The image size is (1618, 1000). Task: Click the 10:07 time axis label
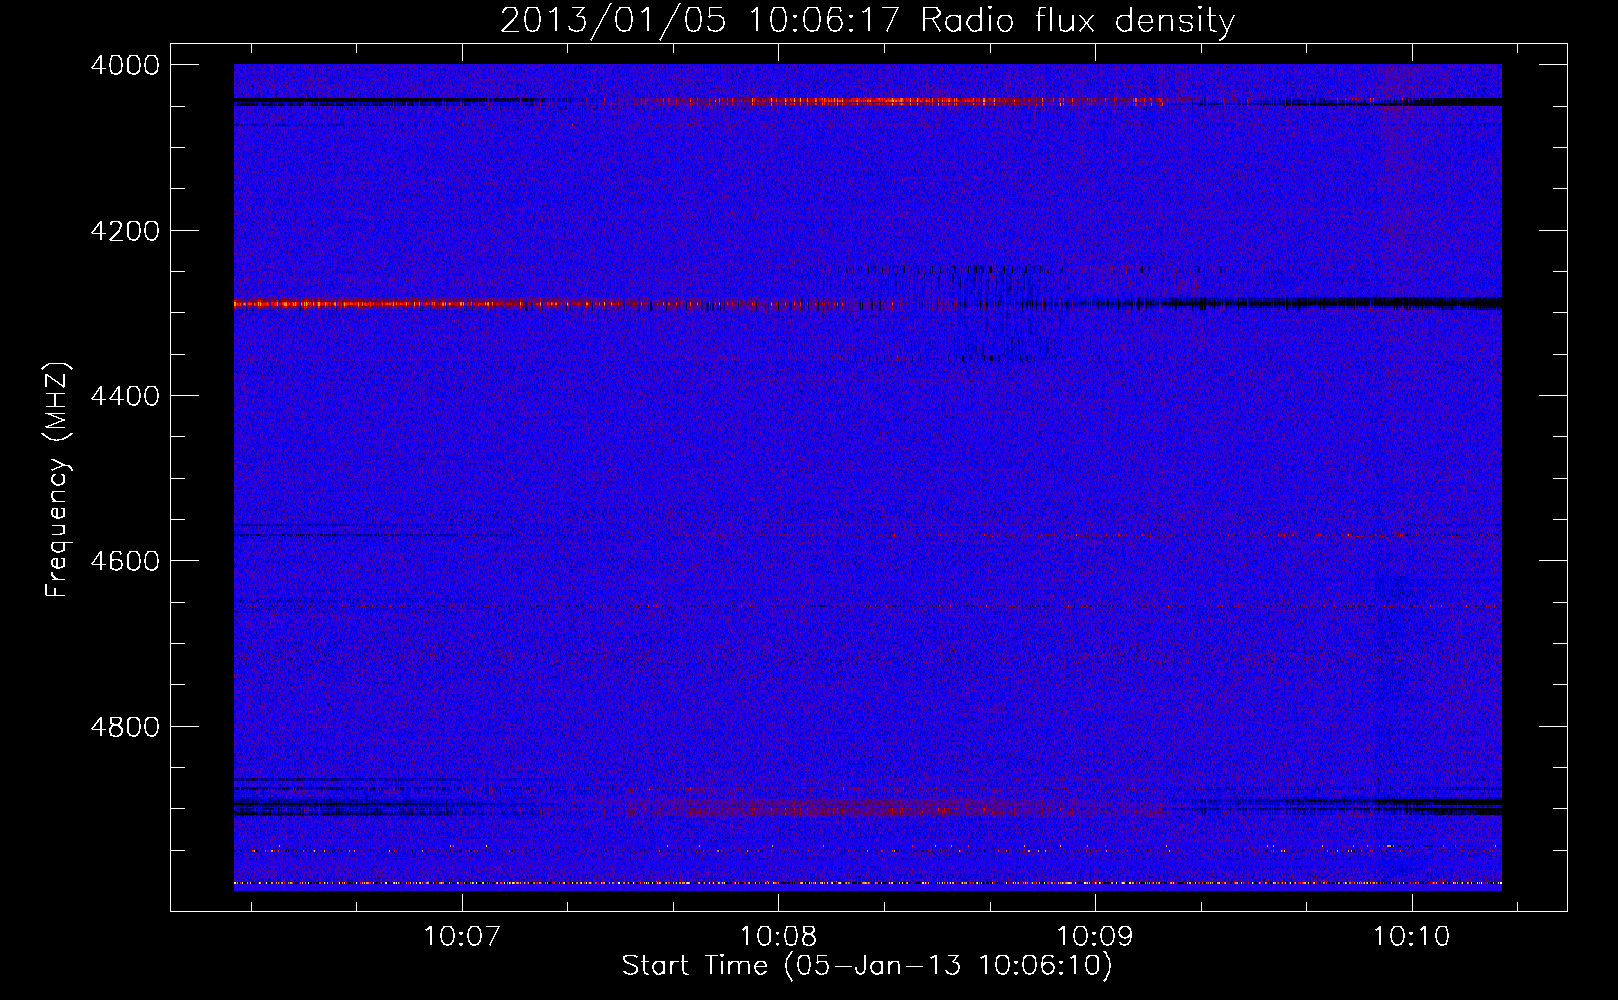461,936
